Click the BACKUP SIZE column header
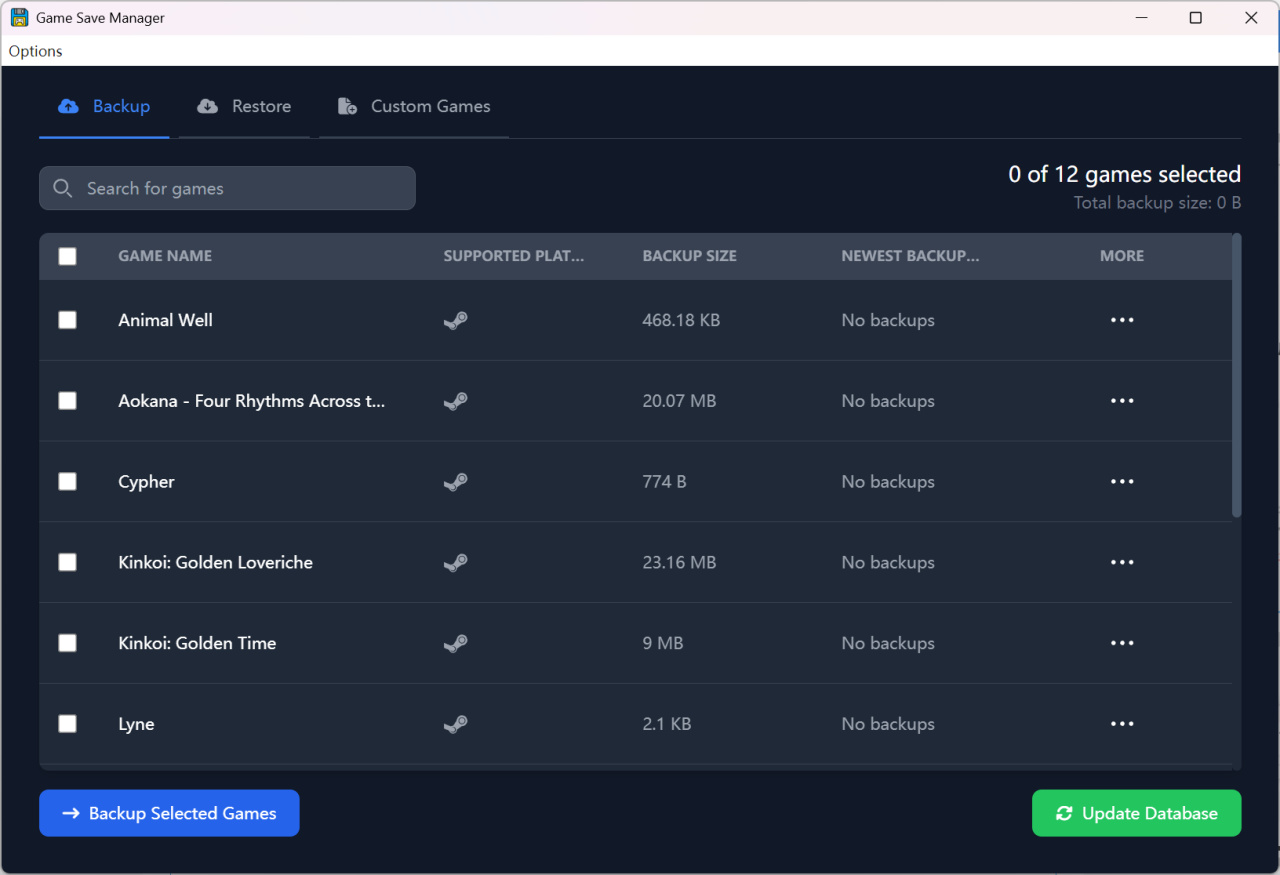1280x875 pixels. [690, 256]
